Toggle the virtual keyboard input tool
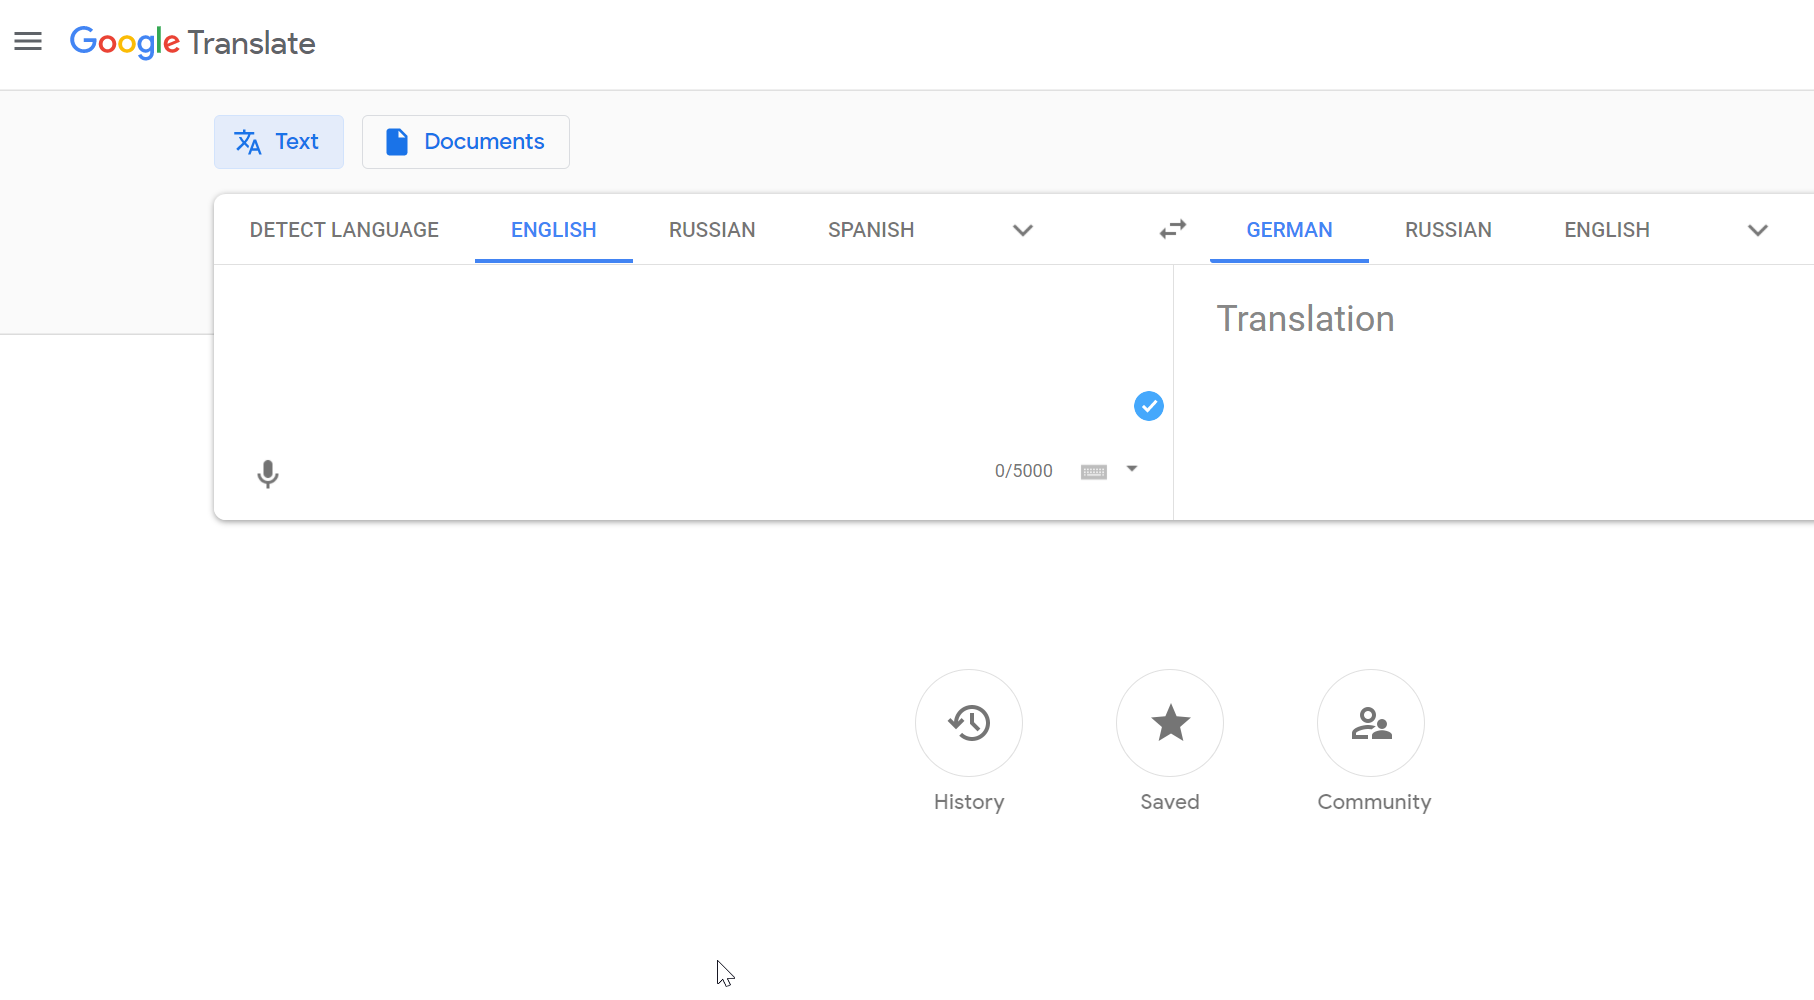Viewport: 1814px width, 1000px height. [x=1093, y=472]
